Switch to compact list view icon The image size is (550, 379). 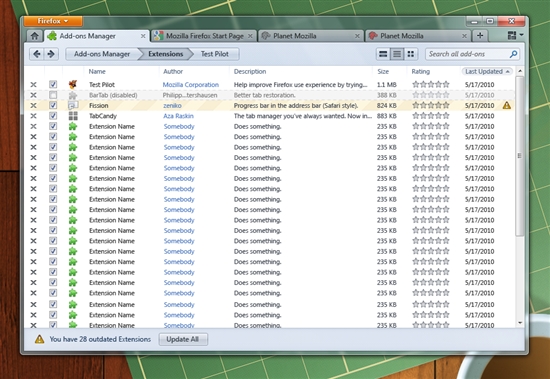[397, 54]
